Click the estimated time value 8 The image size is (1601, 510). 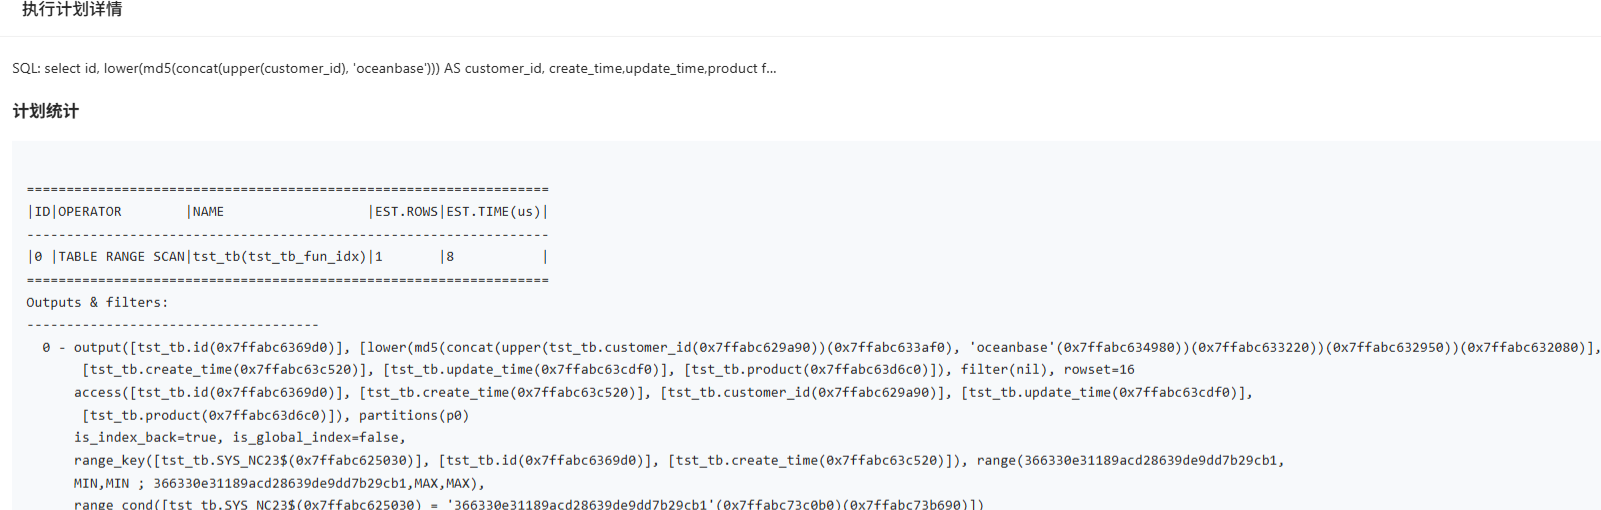click(450, 257)
